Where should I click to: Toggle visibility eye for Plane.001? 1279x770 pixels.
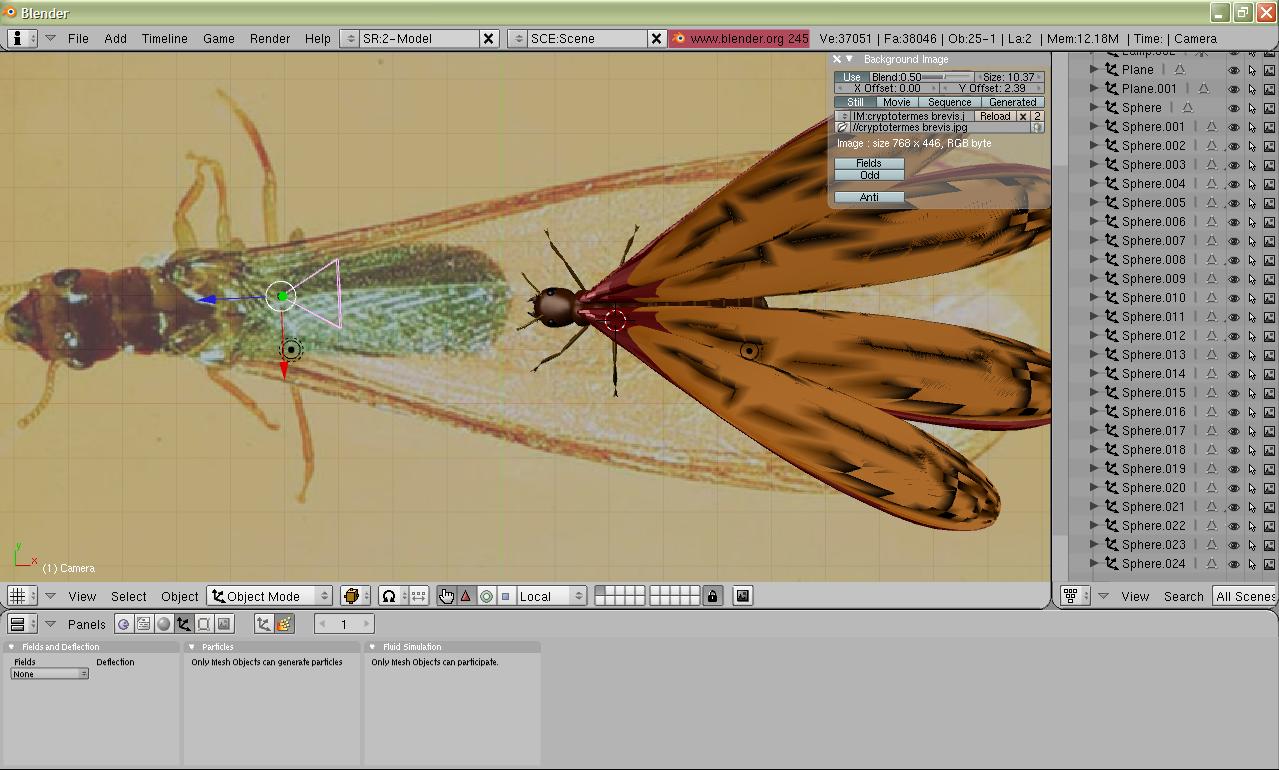[1234, 89]
